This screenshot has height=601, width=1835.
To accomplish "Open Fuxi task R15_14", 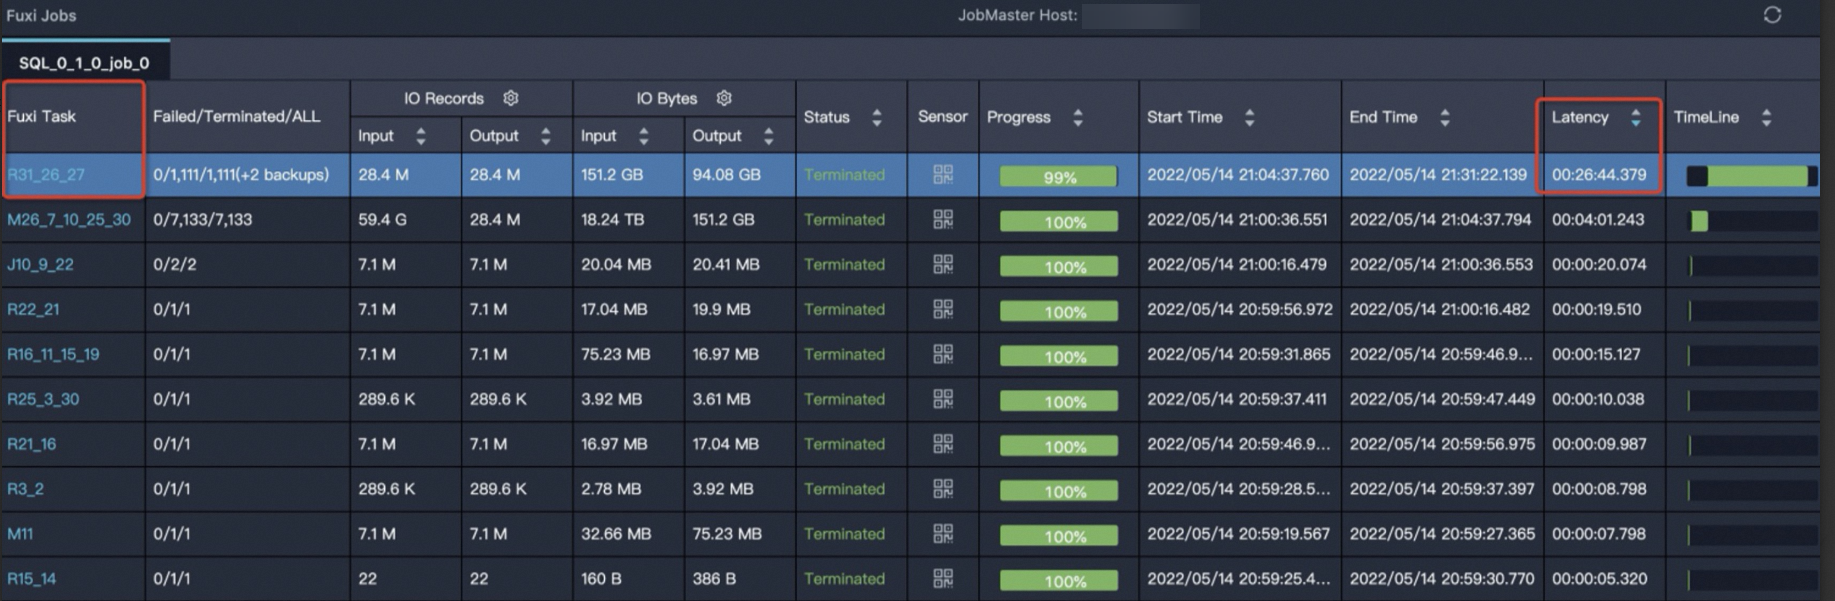I will [x=32, y=579].
